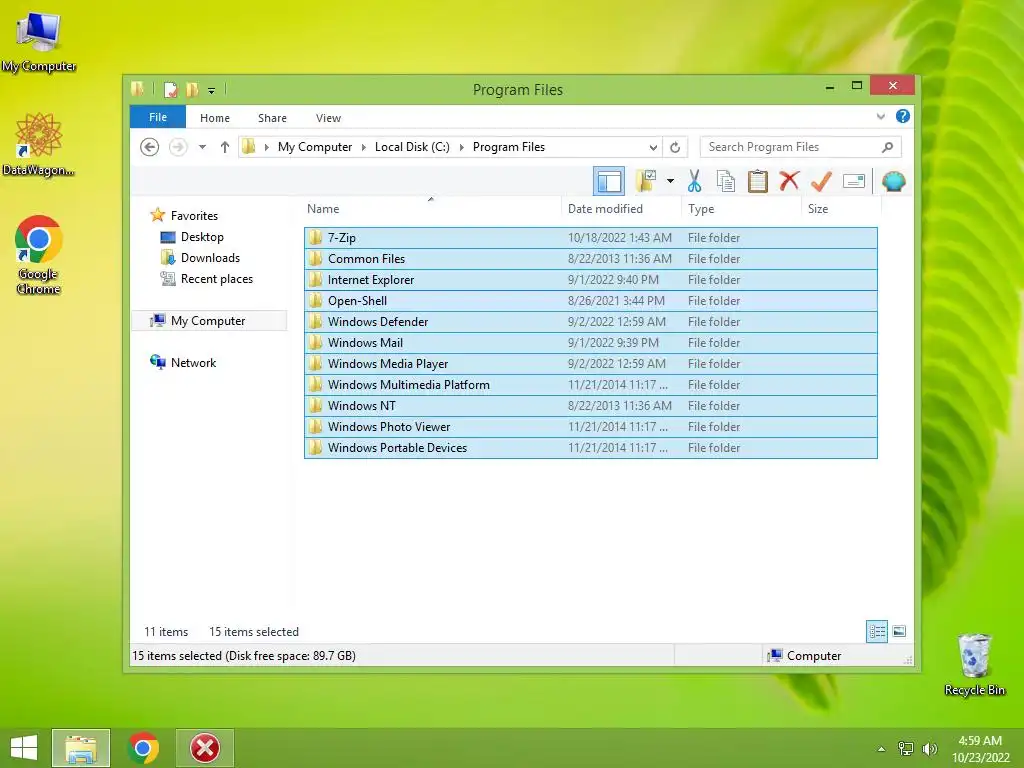Click the blue shell Open-Shell settings icon
This screenshot has width=1024, height=768.
click(x=893, y=181)
